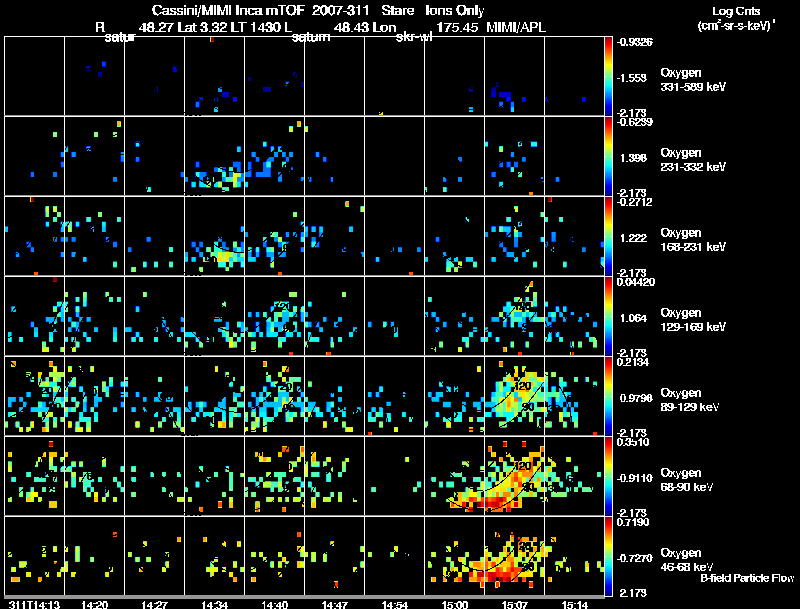Click the 'Lat 3.32' header value
This screenshot has width=800, height=609.
203,27
